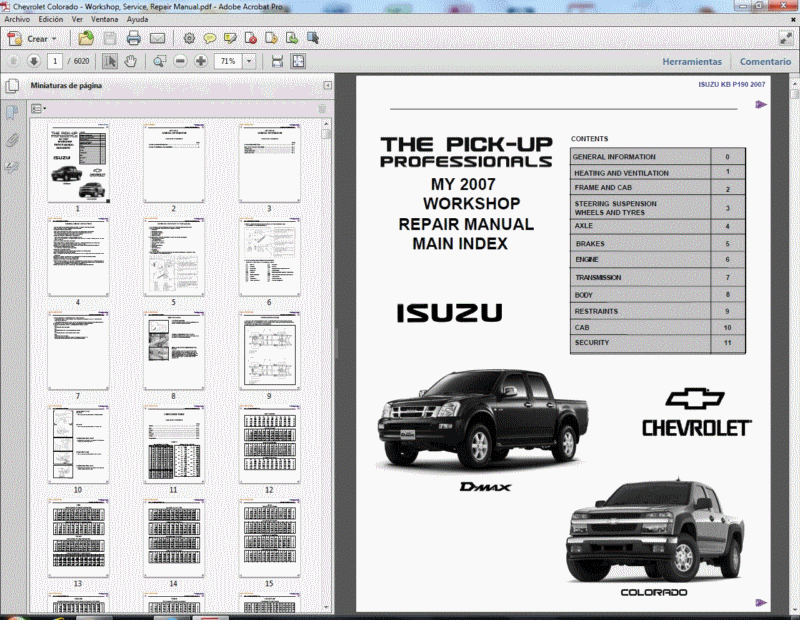Open the thumbnails options dropdown
This screenshot has height=620, width=800.
38,109
